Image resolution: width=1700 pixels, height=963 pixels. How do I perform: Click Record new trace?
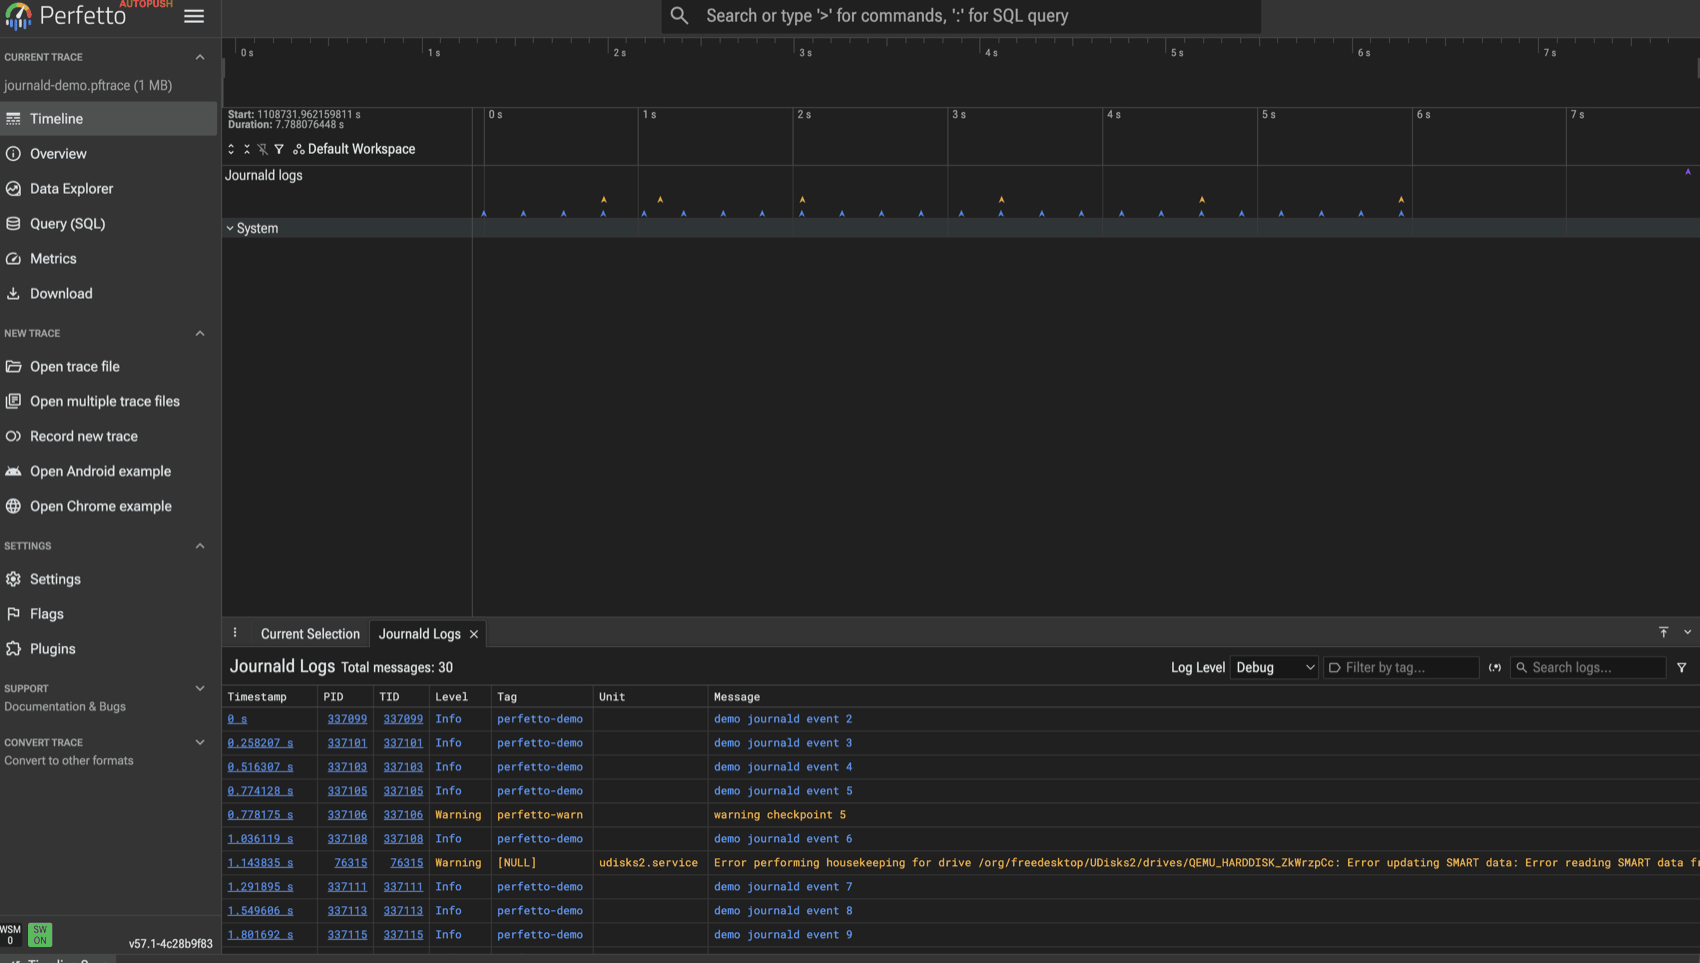pyautogui.click(x=108, y=437)
